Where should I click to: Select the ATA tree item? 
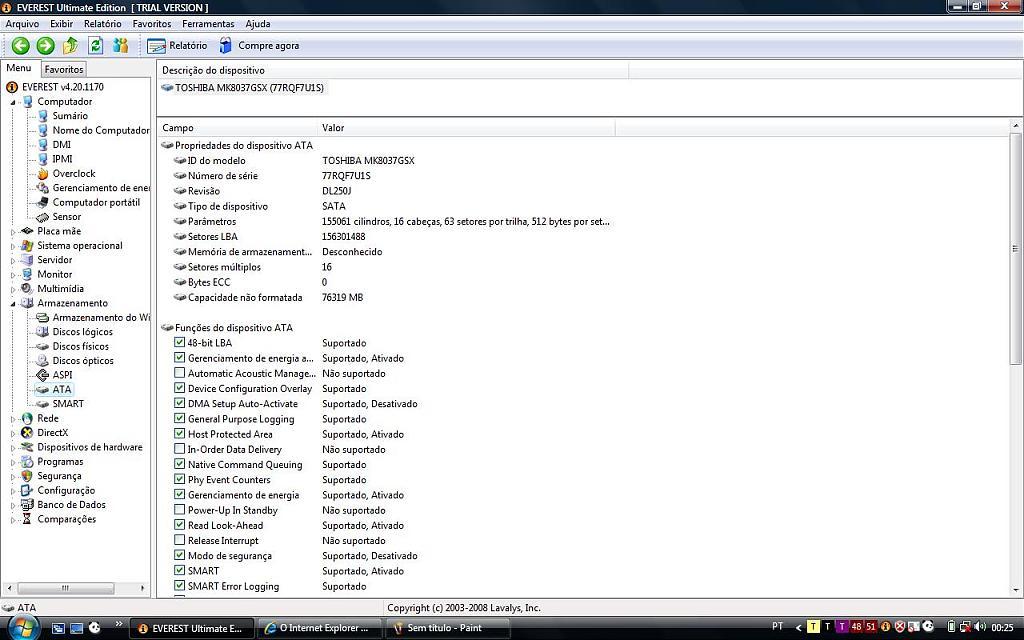(62, 389)
